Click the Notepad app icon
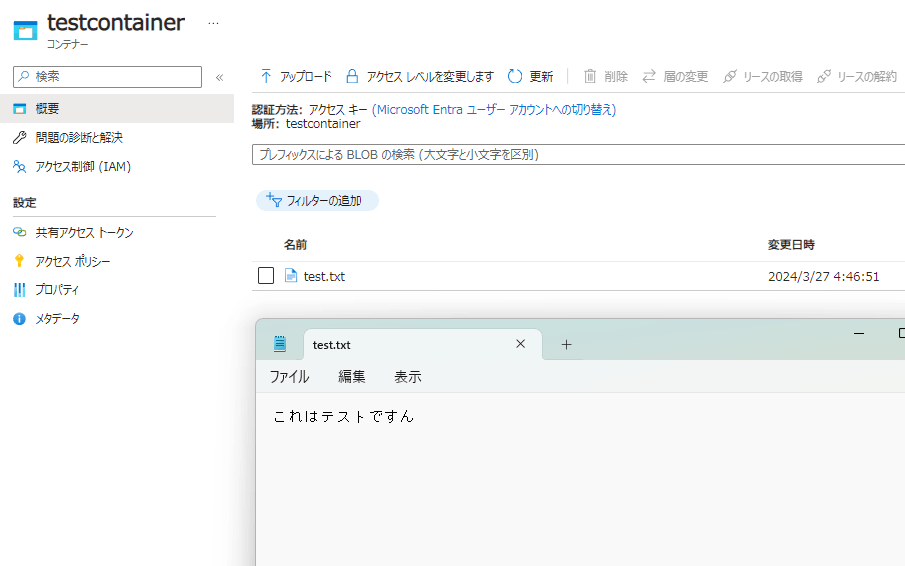The image size is (905, 566). [280, 344]
